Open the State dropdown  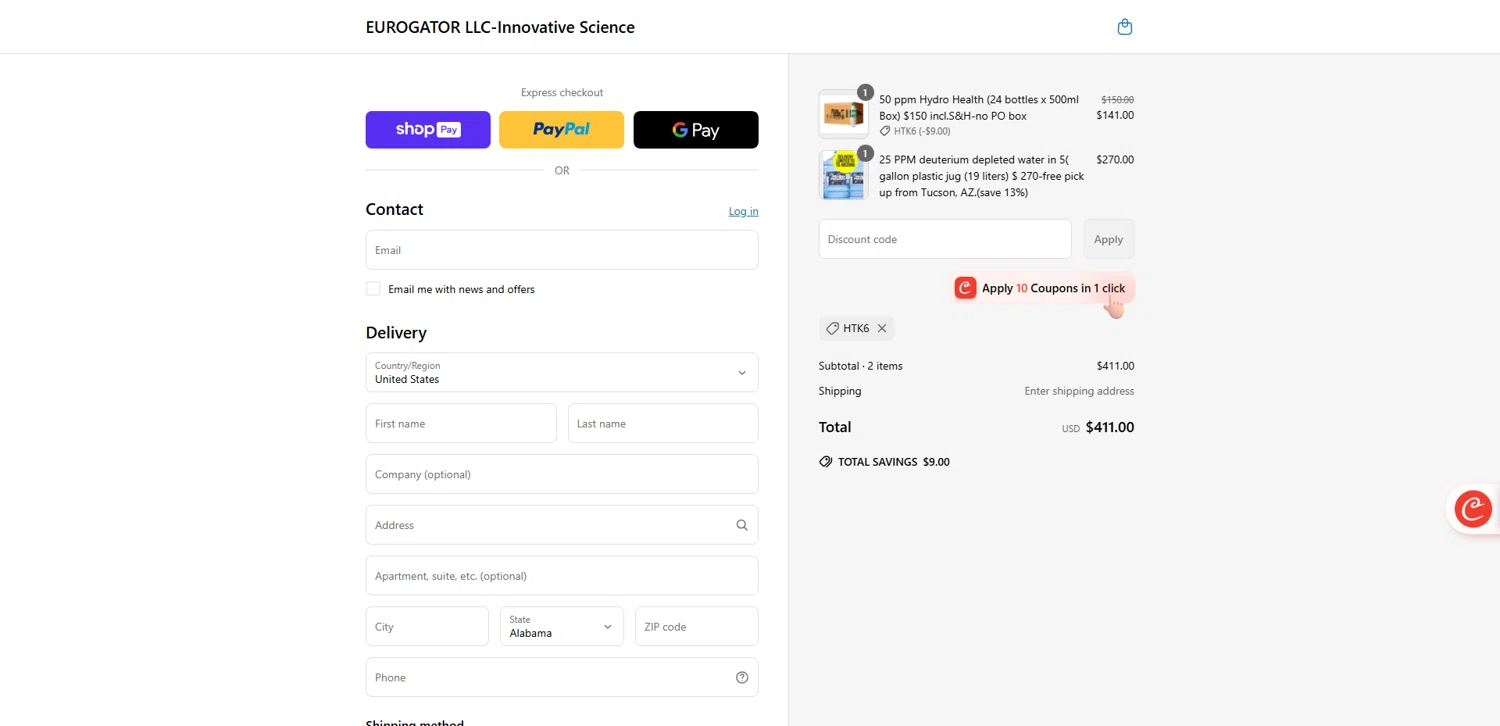click(562, 626)
